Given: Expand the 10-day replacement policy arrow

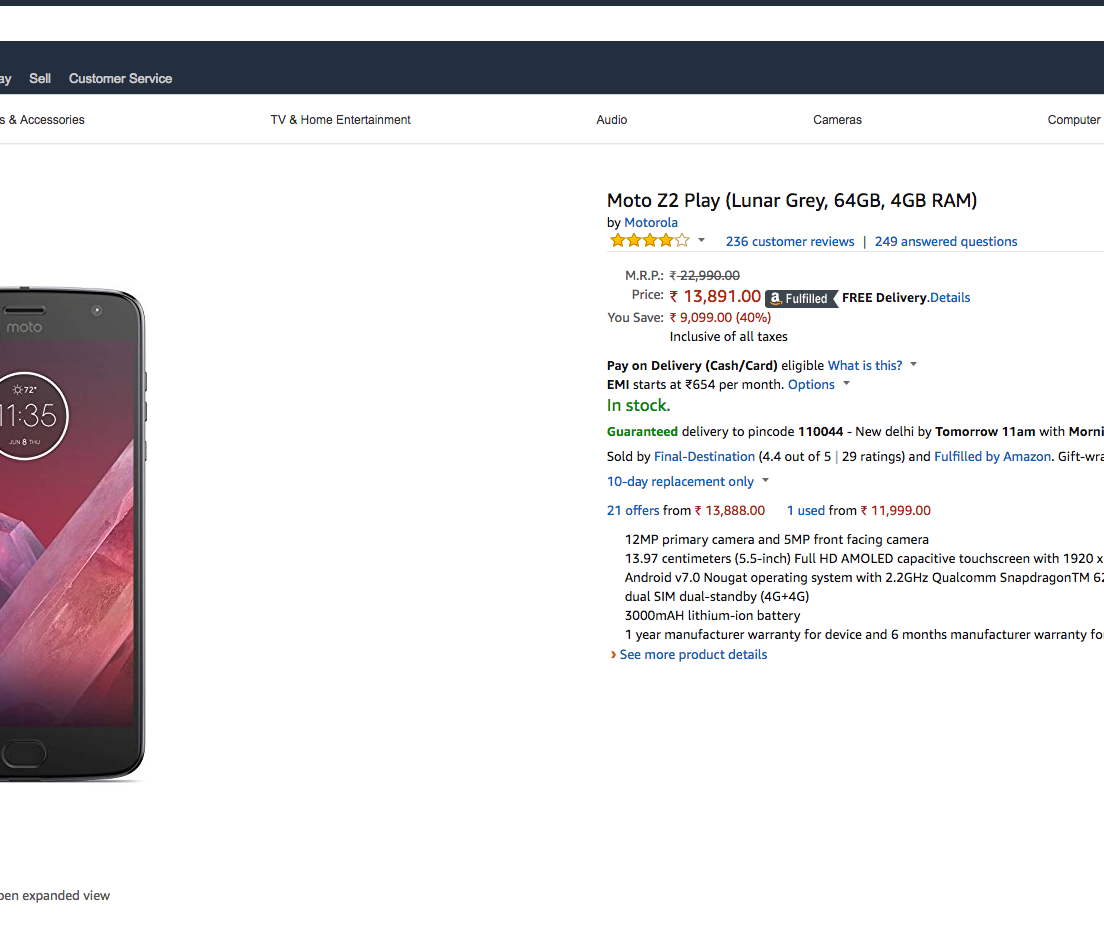Looking at the screenshot, I should (x=765, y=481).
